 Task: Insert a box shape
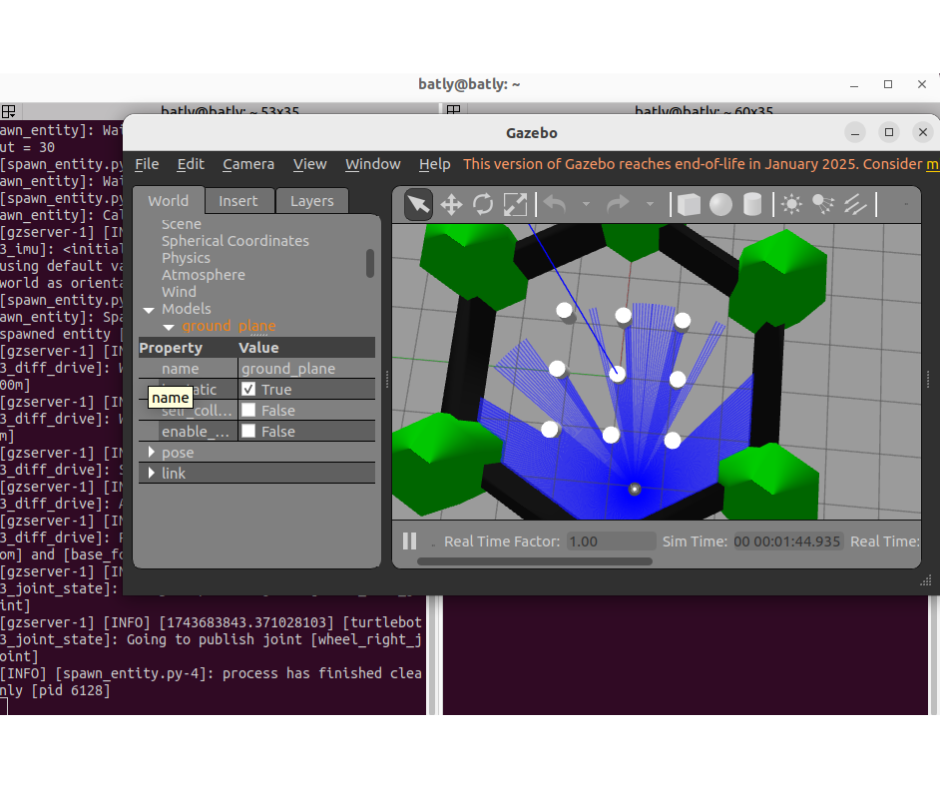click(688, 205)
